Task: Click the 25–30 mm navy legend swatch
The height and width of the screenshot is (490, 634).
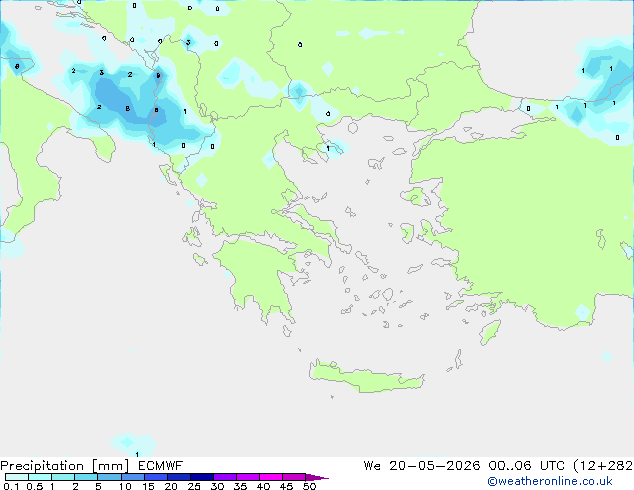Action: pos(202,477)
